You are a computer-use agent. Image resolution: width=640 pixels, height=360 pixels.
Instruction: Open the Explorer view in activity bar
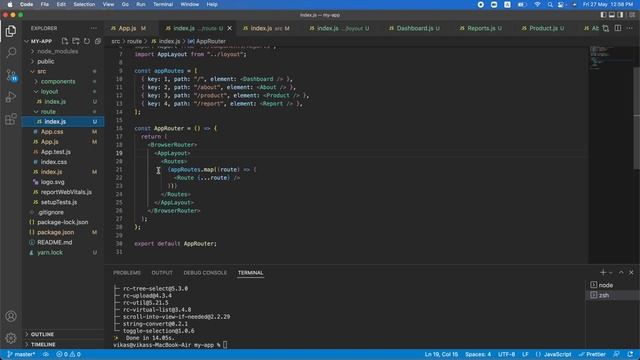coord(11,31)
